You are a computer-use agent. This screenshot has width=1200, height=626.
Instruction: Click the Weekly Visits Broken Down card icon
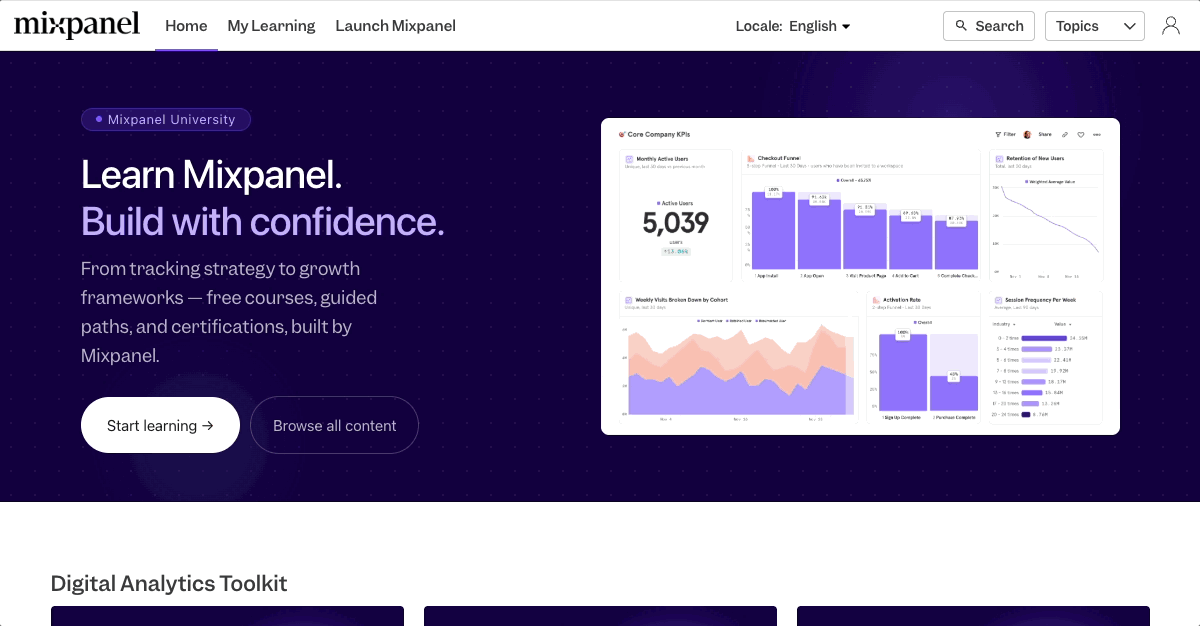point(629,300)
